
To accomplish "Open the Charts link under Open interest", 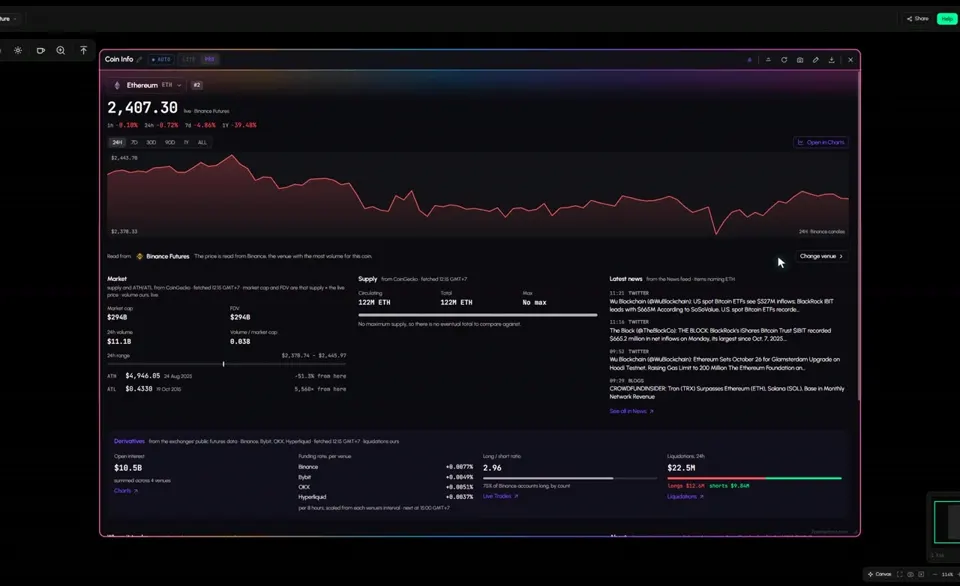I will coord(126,491).
